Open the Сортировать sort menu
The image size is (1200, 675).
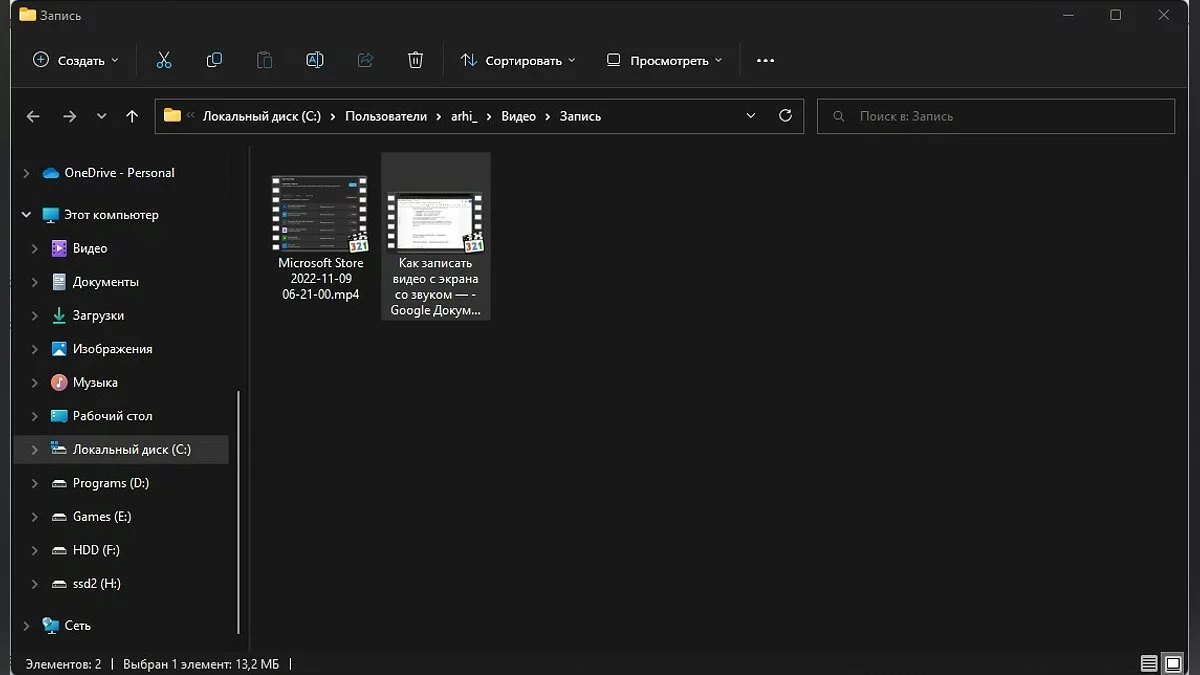518,60
